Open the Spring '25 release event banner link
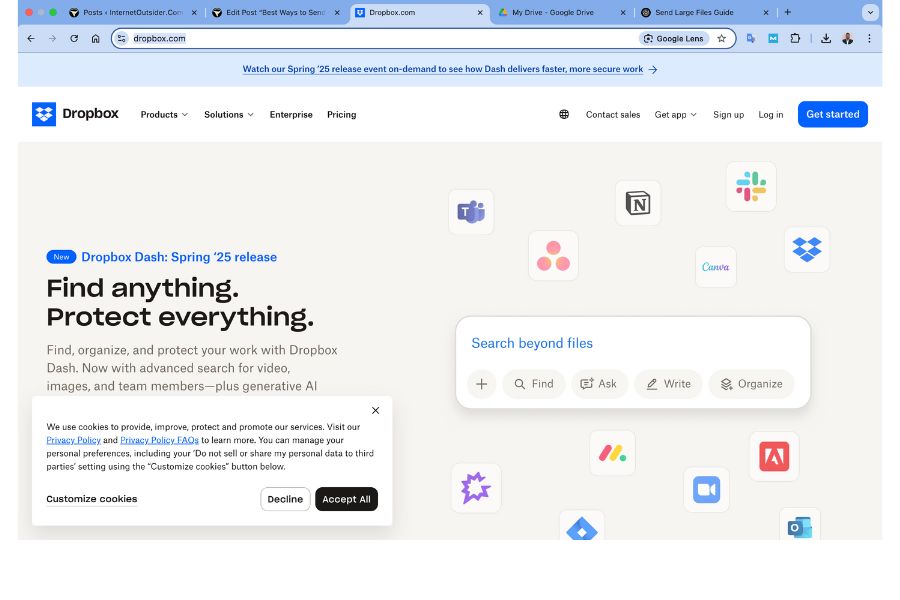This screenshot has height=600, width=900. pos(443,69)
